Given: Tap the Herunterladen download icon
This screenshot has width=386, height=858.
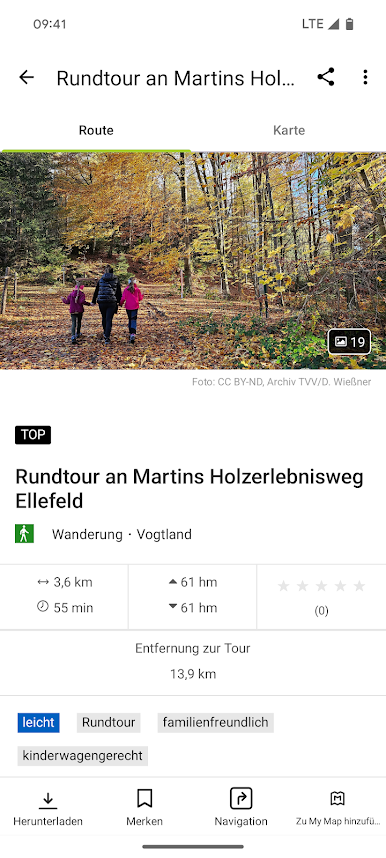Looking at the screenshot, I should point(48,808).
